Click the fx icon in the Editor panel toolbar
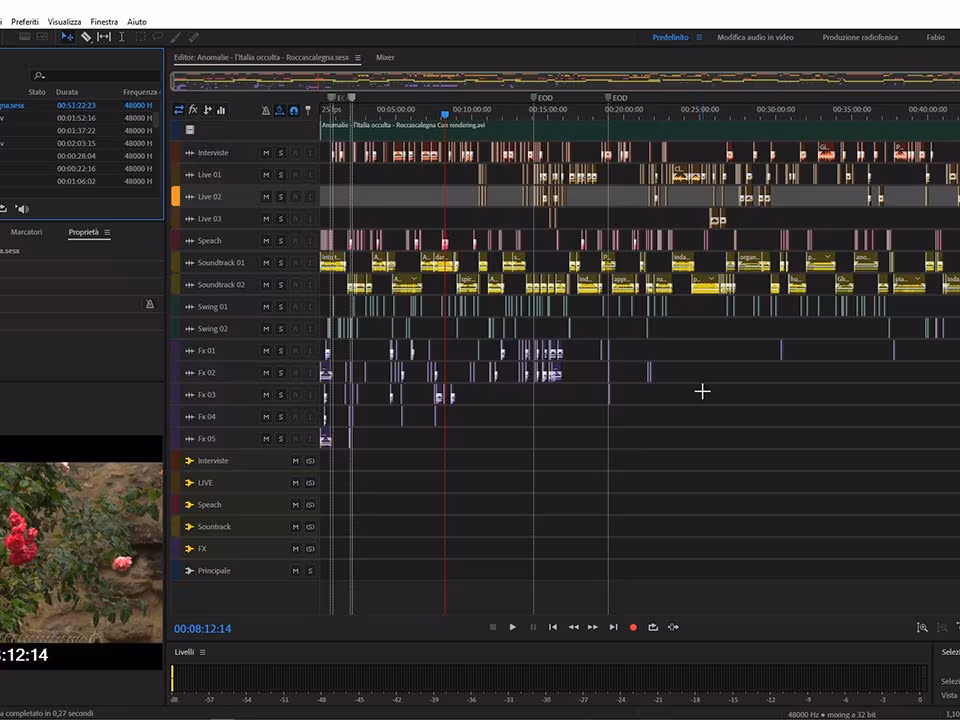Image resolution: width=960 pixels, height=720 pixels. (x=192, y=110)
